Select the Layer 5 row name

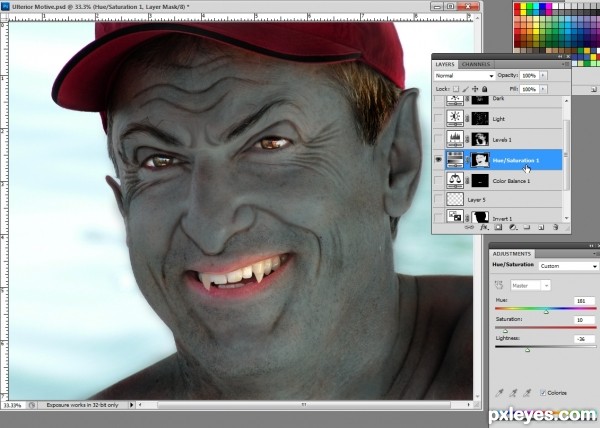tap(476, 200)
